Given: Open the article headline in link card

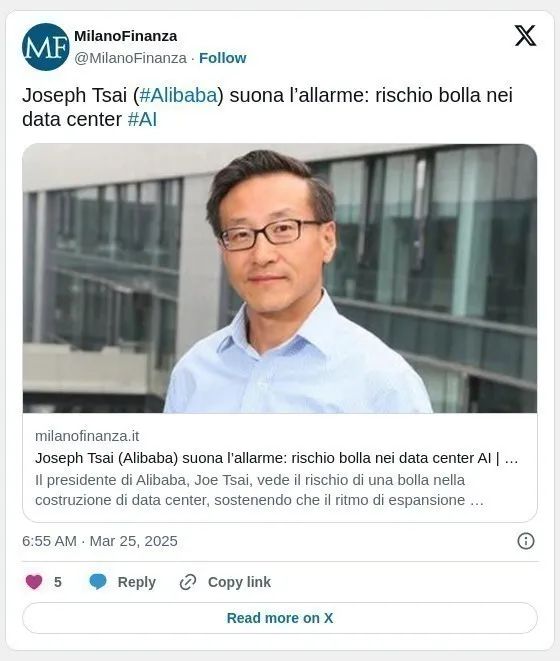Looking at the screenshot, I should 277,458.
